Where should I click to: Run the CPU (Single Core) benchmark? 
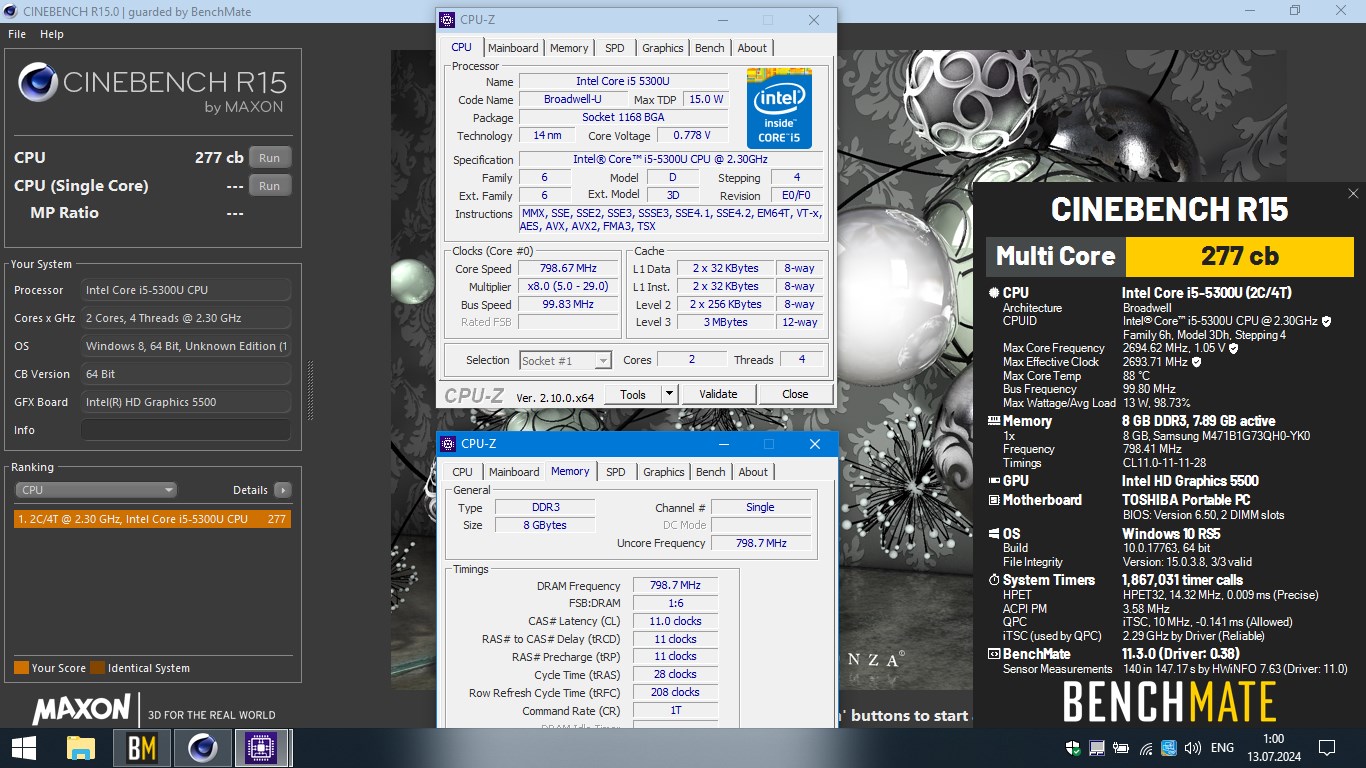pos(270,186)
